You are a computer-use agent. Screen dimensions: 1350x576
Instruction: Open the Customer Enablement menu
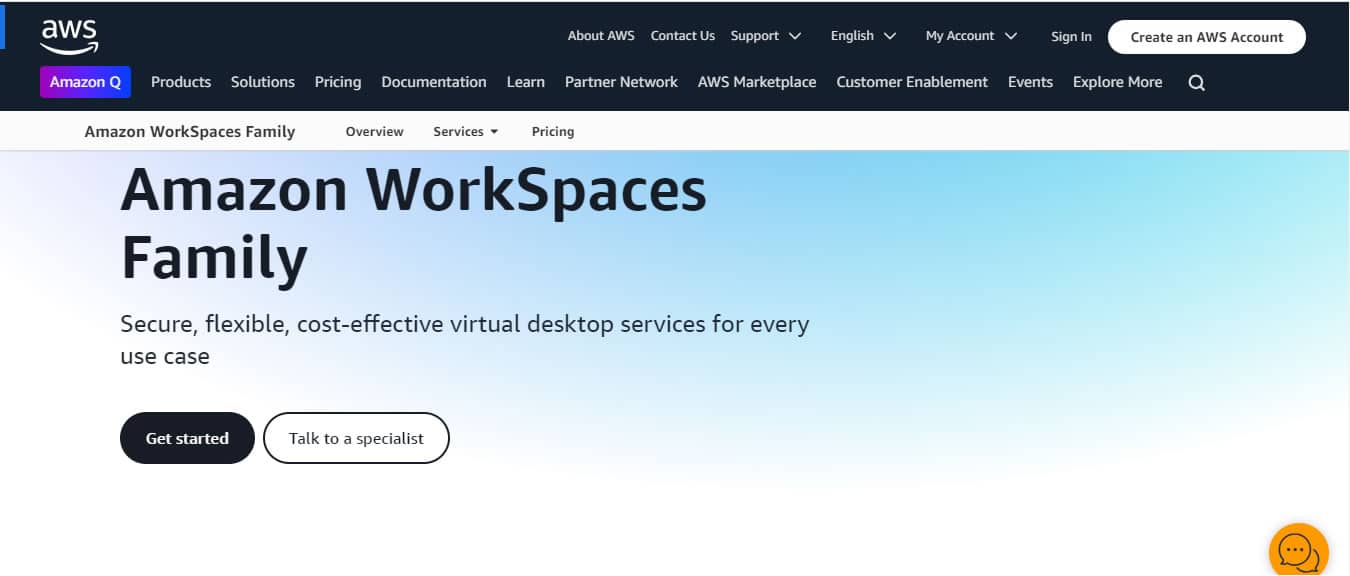[912, 82]
